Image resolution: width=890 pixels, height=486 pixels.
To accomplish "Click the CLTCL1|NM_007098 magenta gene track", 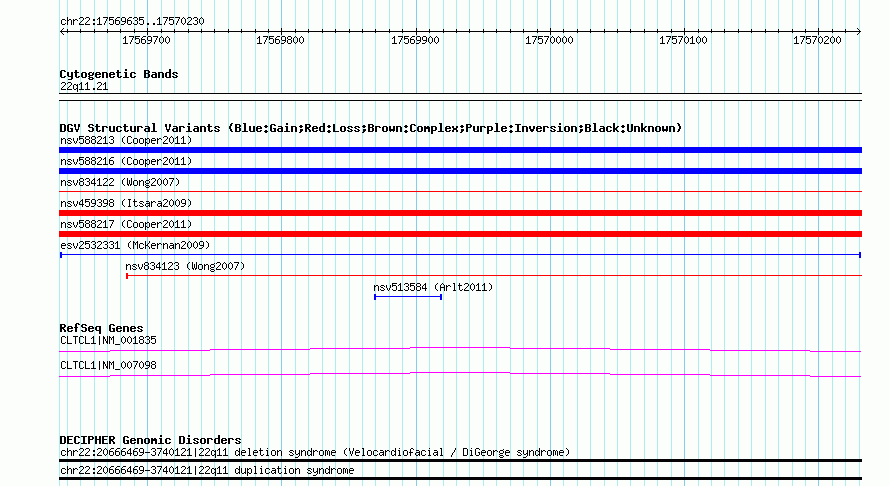I will click(460, 374).
